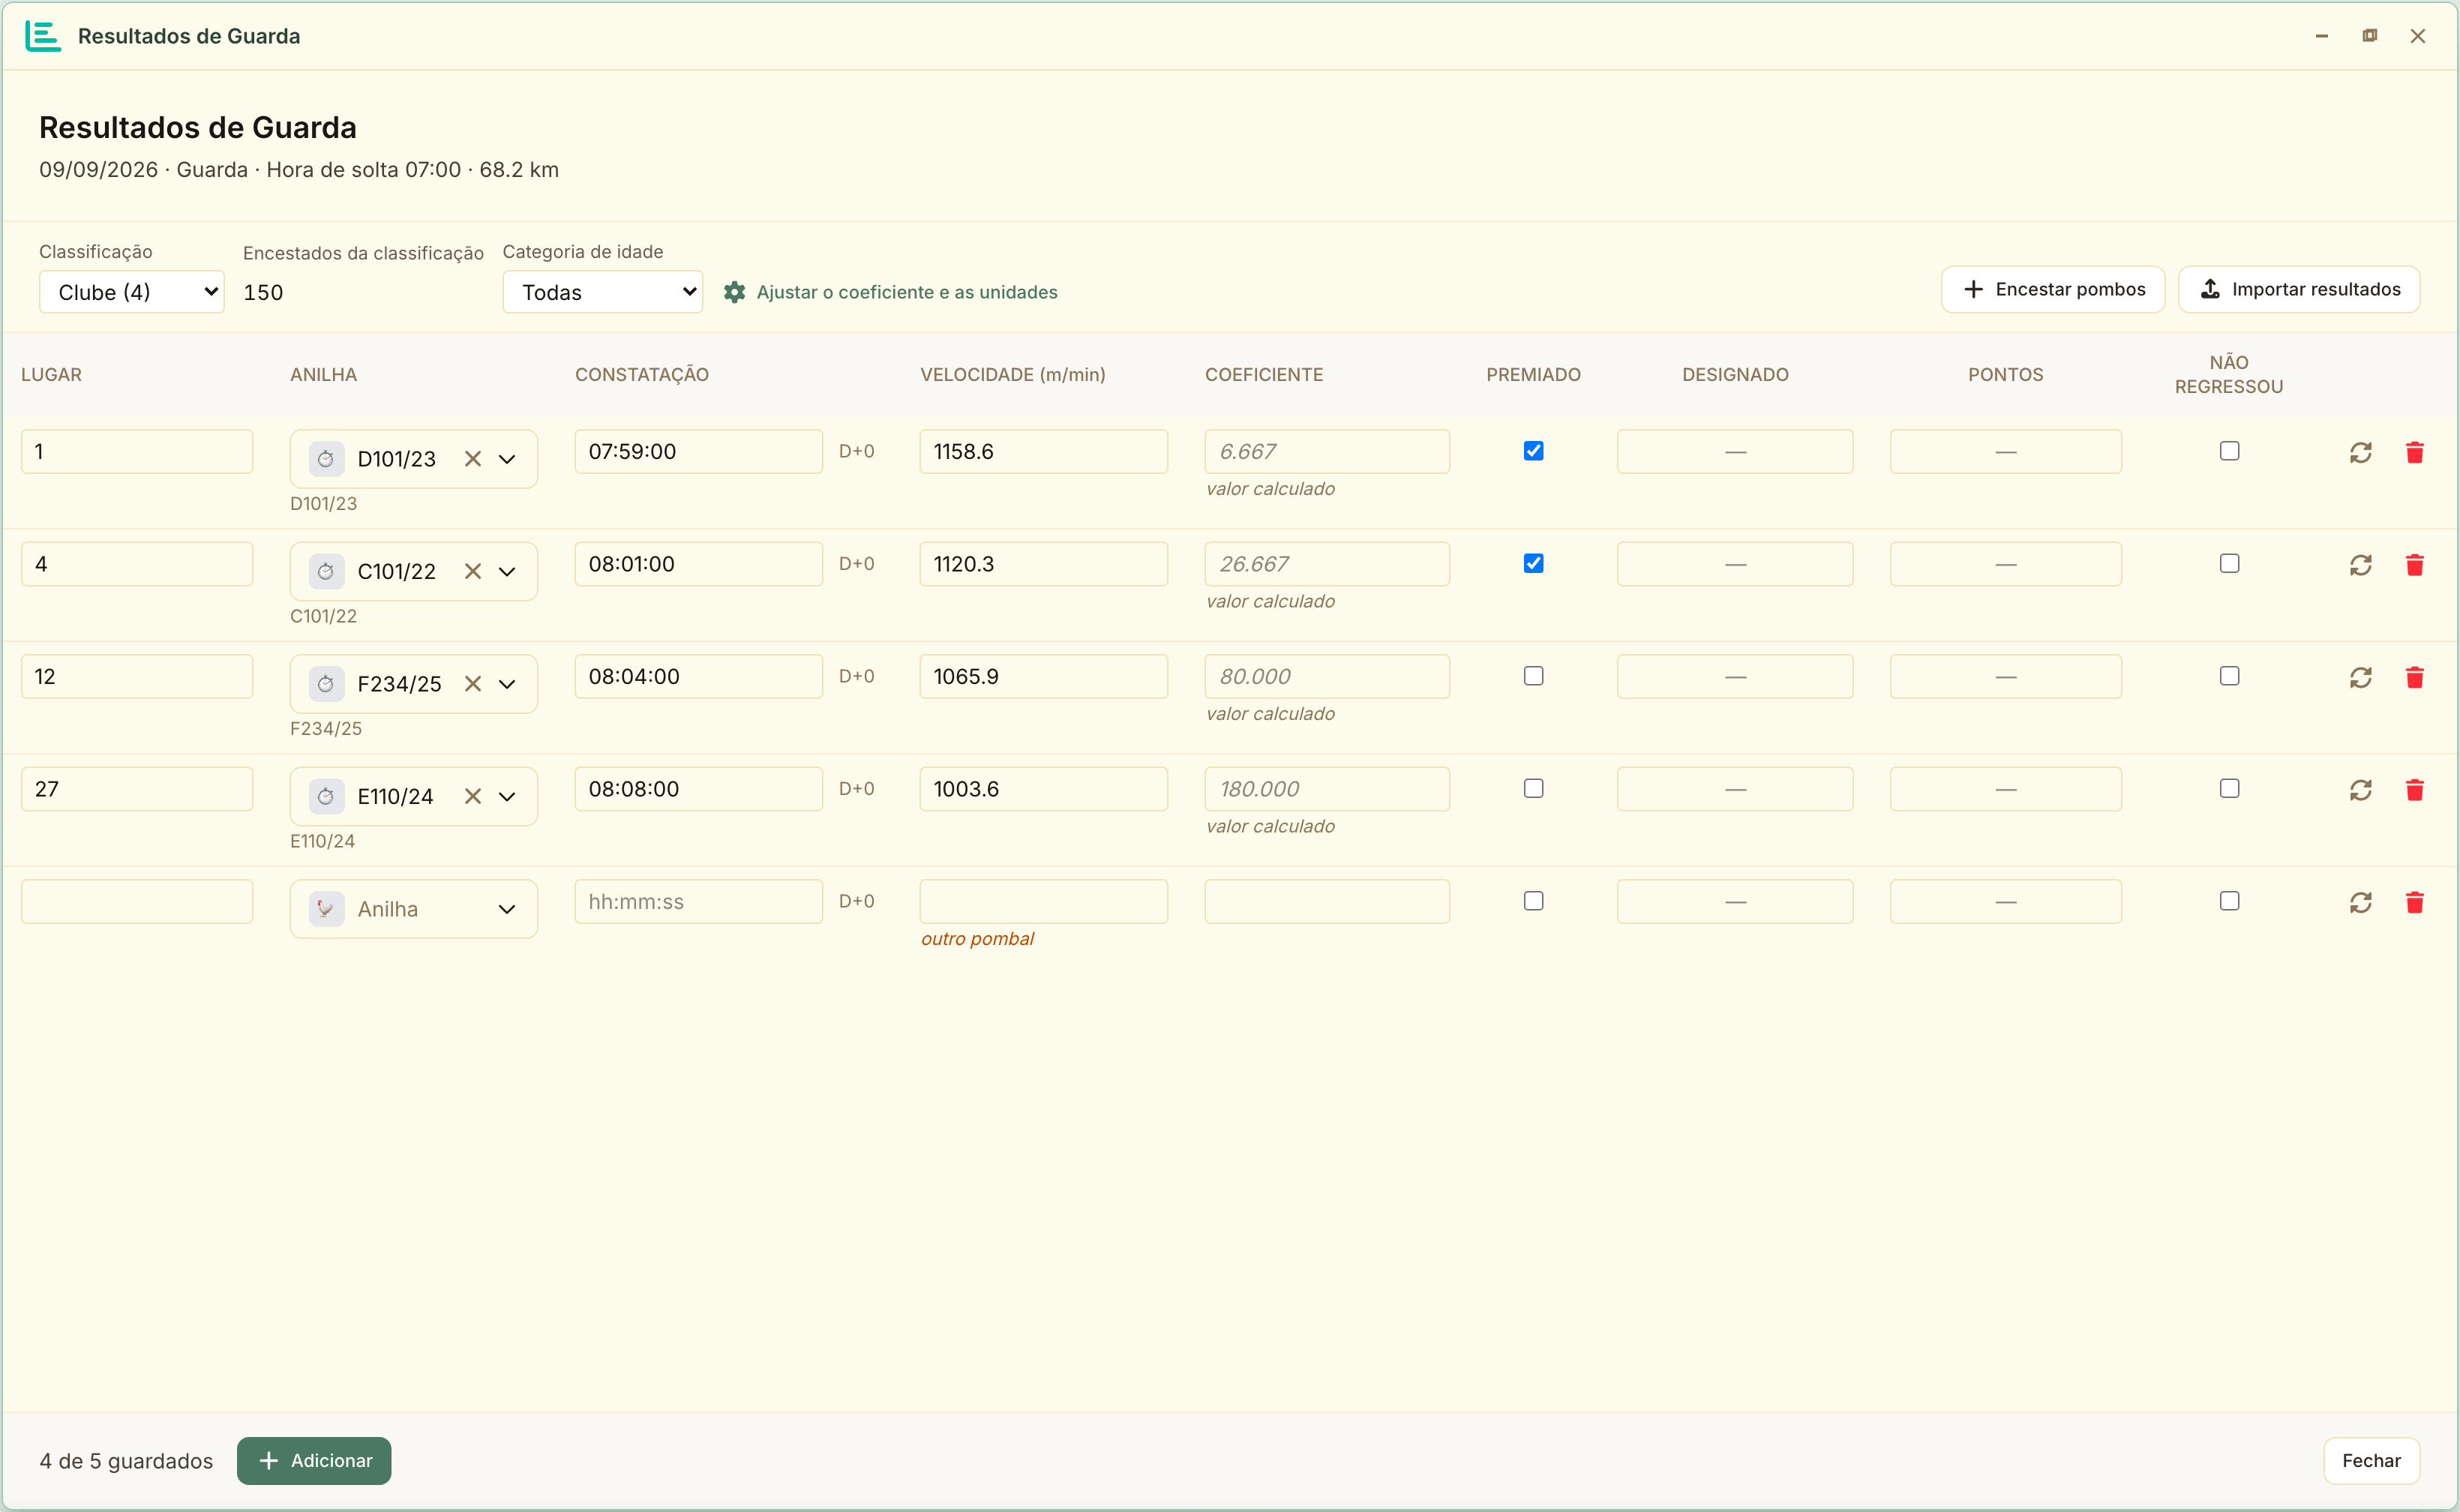Clear the D101/23 ring selection
Viewport: 2460px width, 1512px height.
coord(473,459)
